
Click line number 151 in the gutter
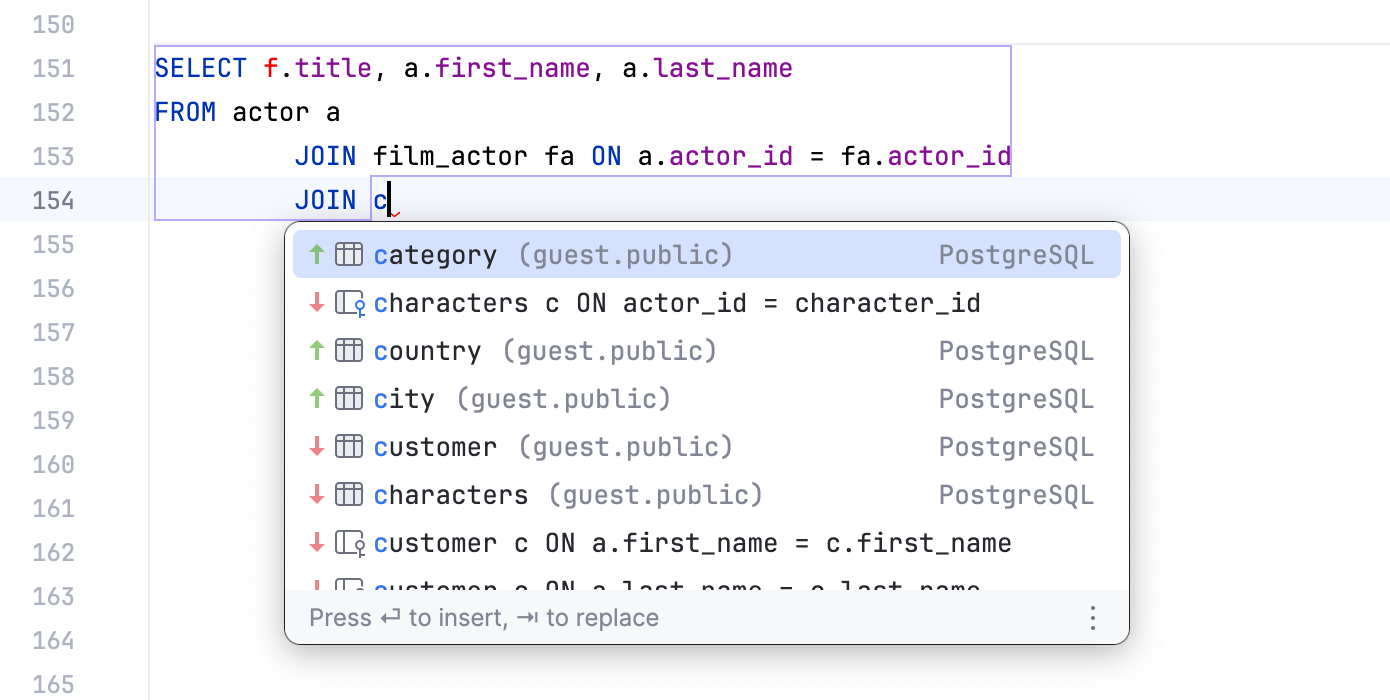pyautogui.click(x=53, y=68)
